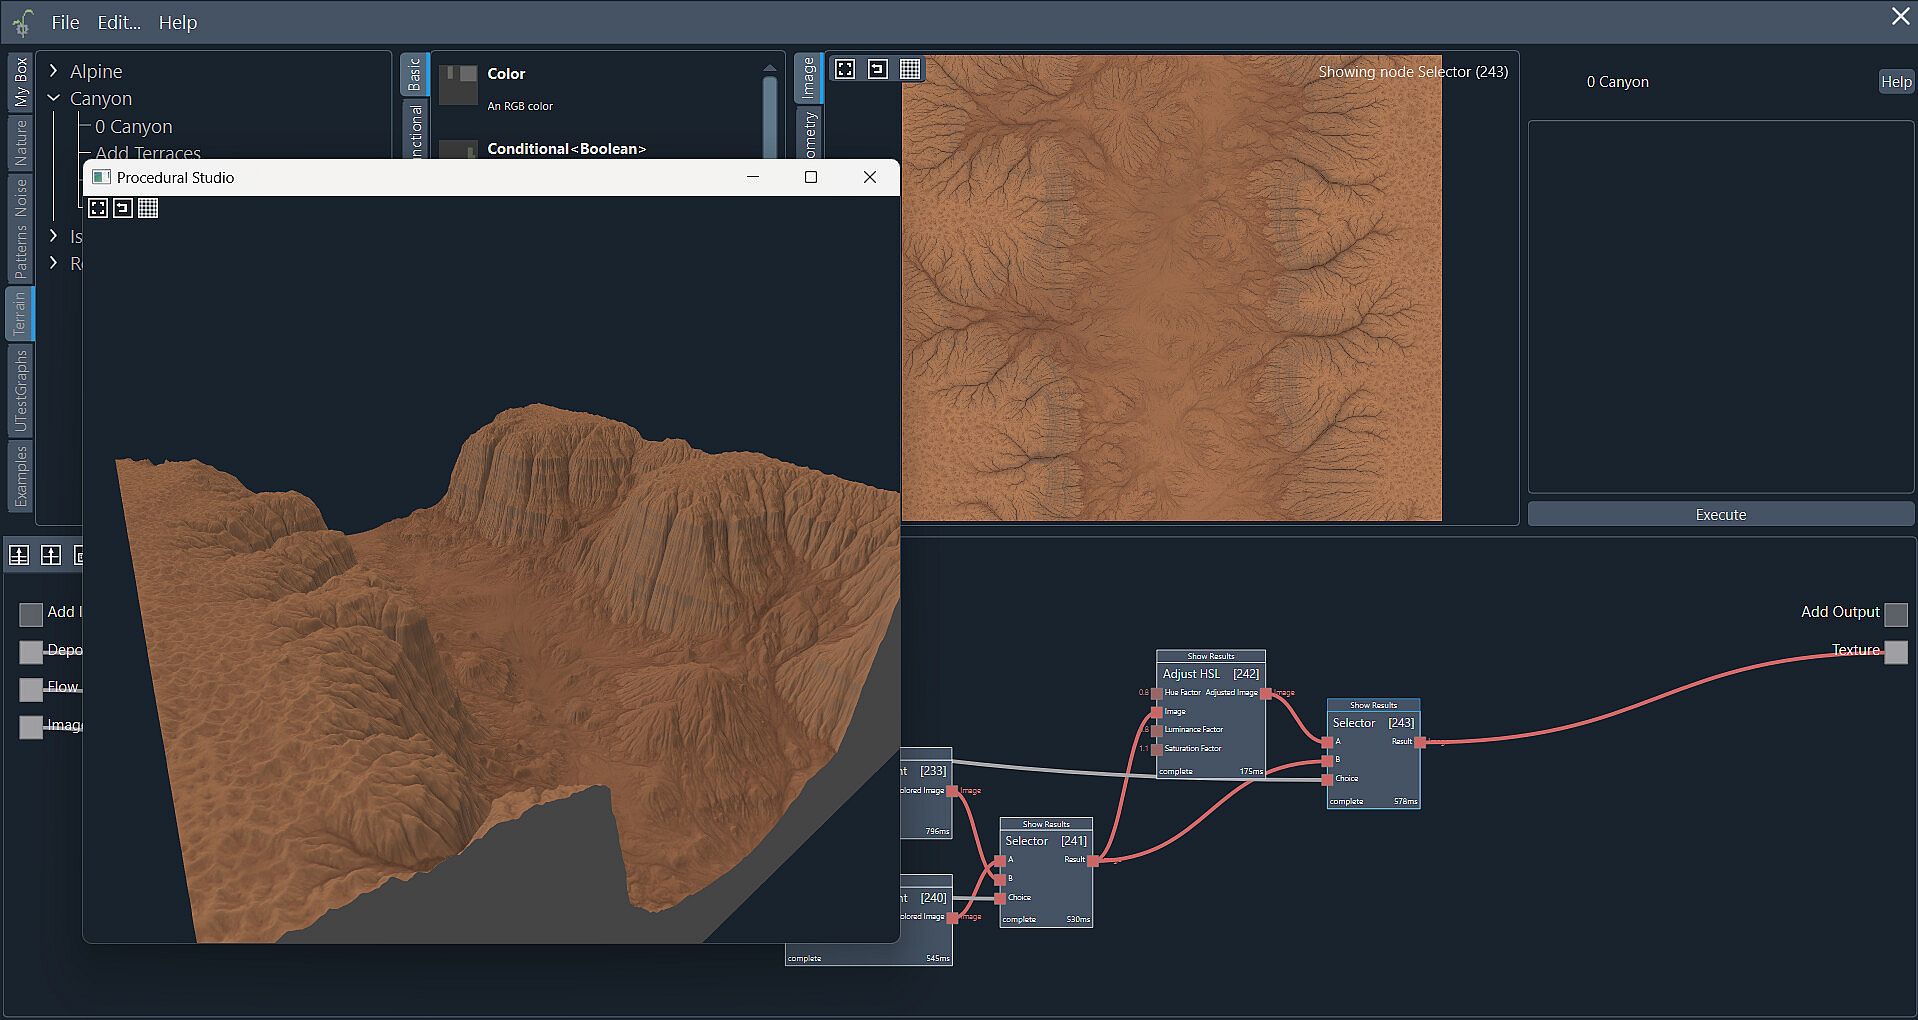Click the Texture output connector square
Image resolution: width=1918 pixels, height=1020 pixels.
[x=1895, y=652]
